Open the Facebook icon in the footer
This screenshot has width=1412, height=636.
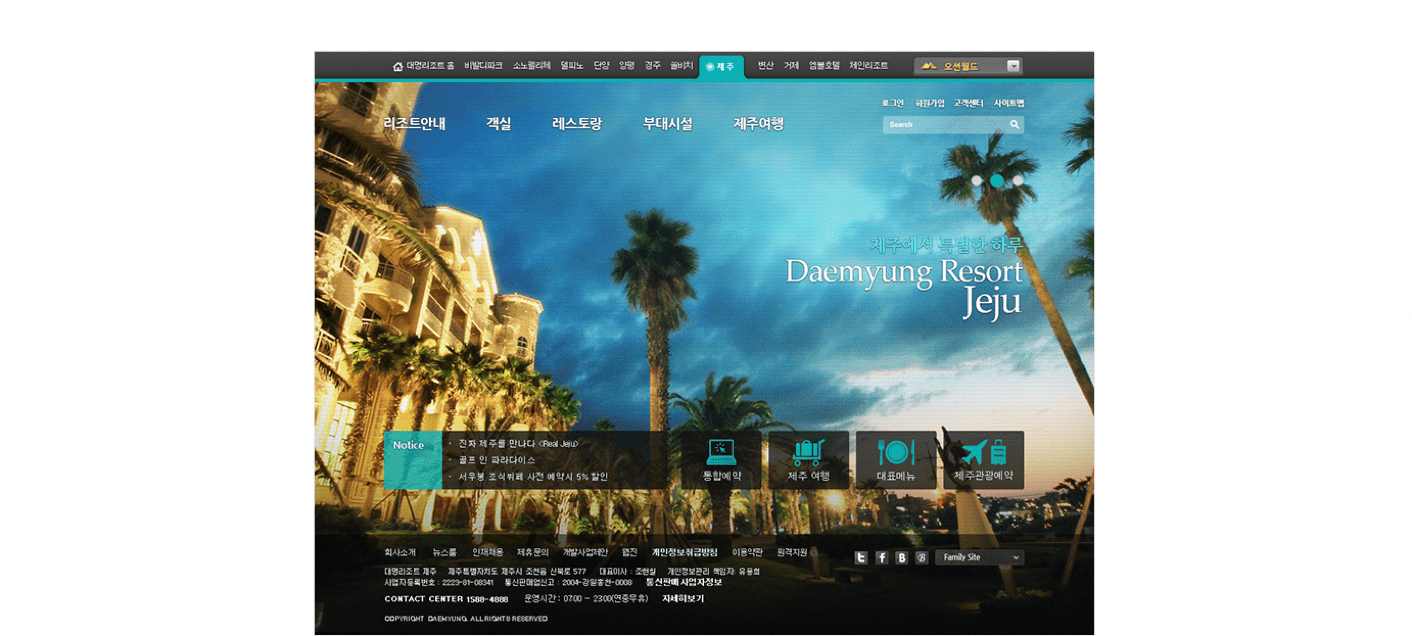(881, 558)
